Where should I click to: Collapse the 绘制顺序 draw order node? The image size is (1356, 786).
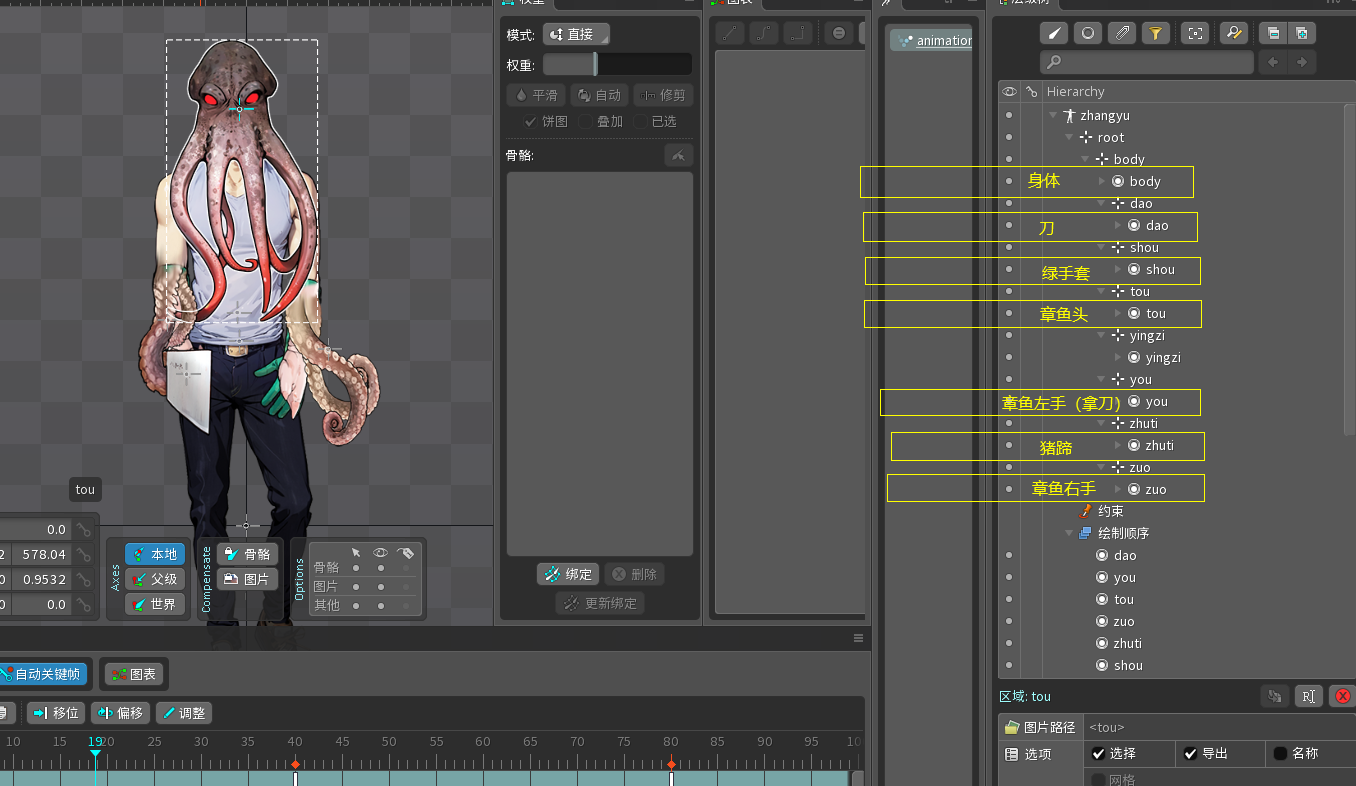tap(1069, 533)
